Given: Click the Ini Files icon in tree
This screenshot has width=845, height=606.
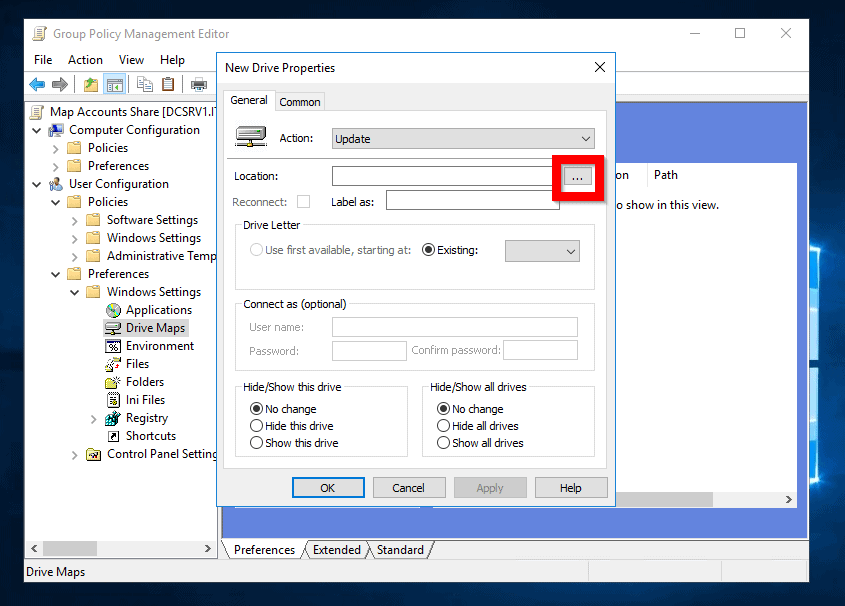Looking at the screenshot, I should point(114,400).
